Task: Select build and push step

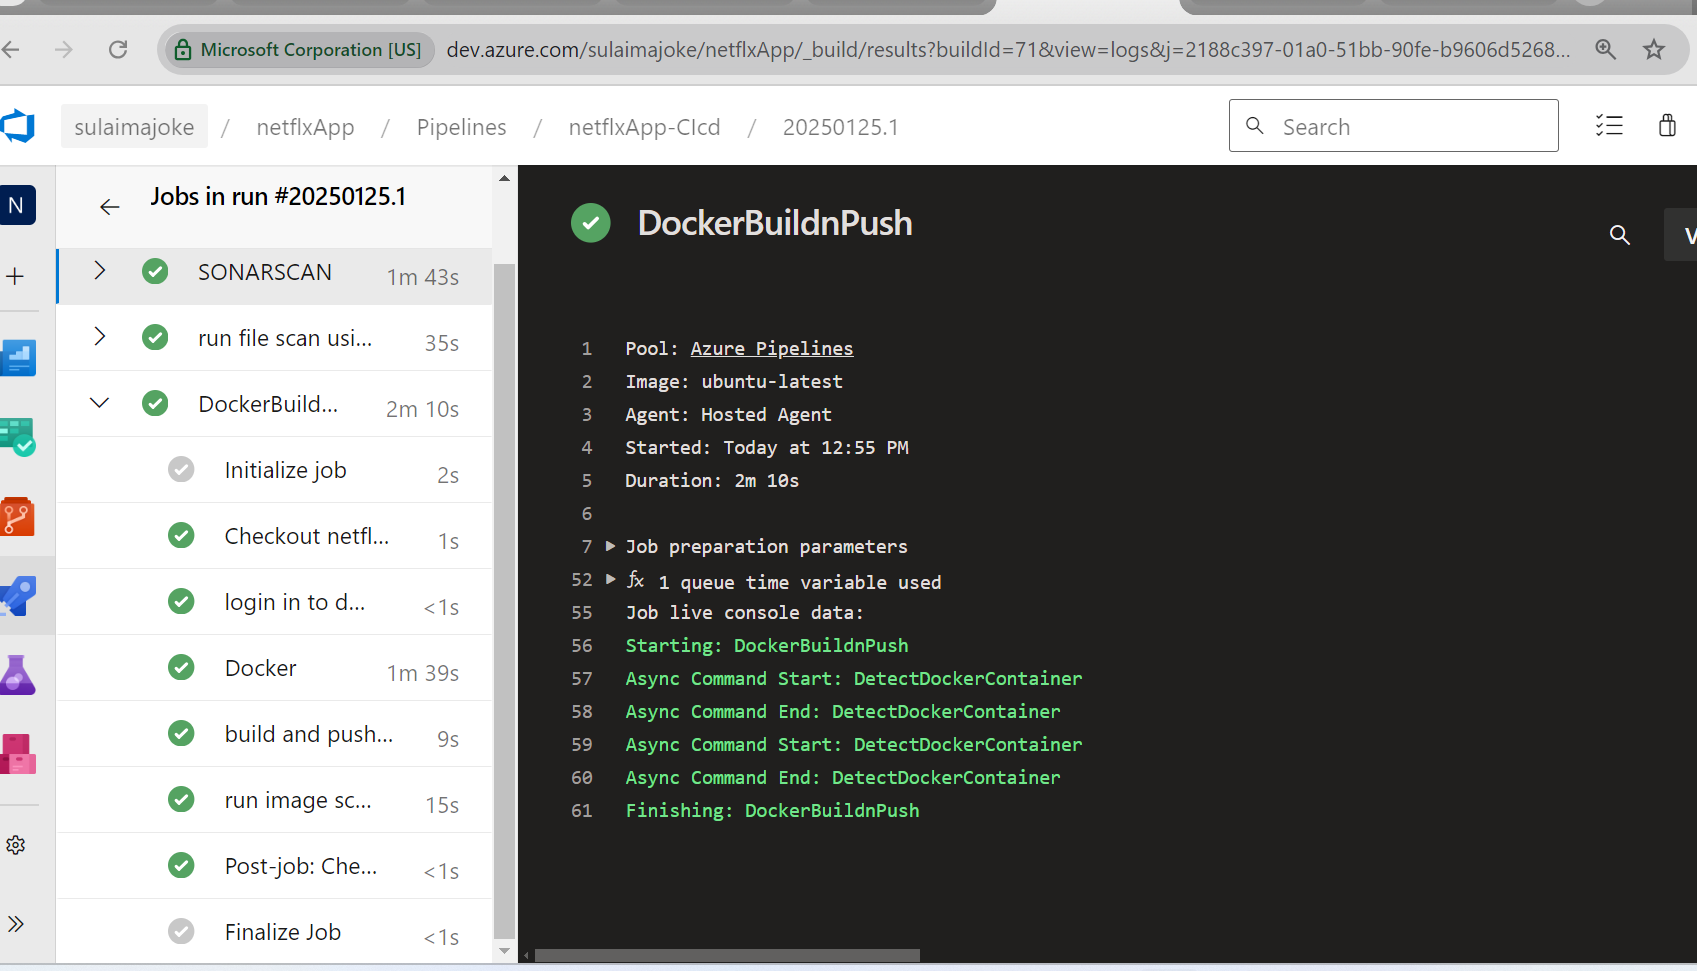Action: [275, 734]
